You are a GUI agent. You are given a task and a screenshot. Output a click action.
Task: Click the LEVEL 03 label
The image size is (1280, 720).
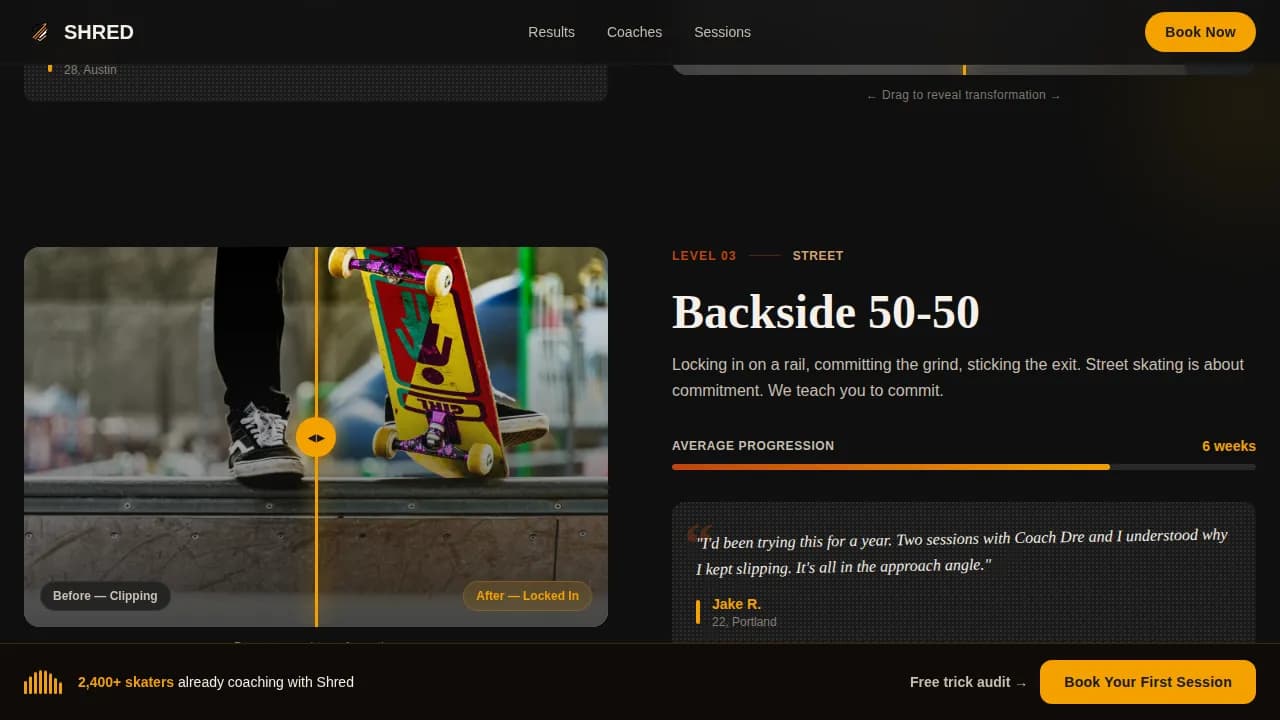pos(704,256)
